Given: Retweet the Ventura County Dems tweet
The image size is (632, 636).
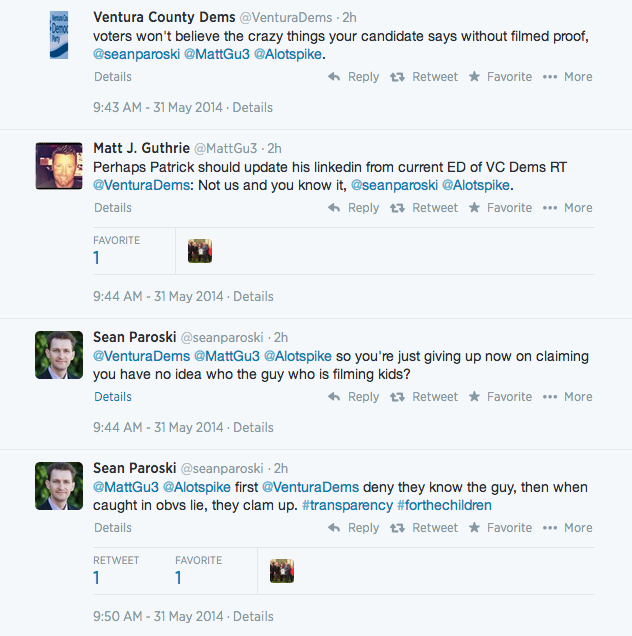Looking at the screenshot, I should click(424, 77).
